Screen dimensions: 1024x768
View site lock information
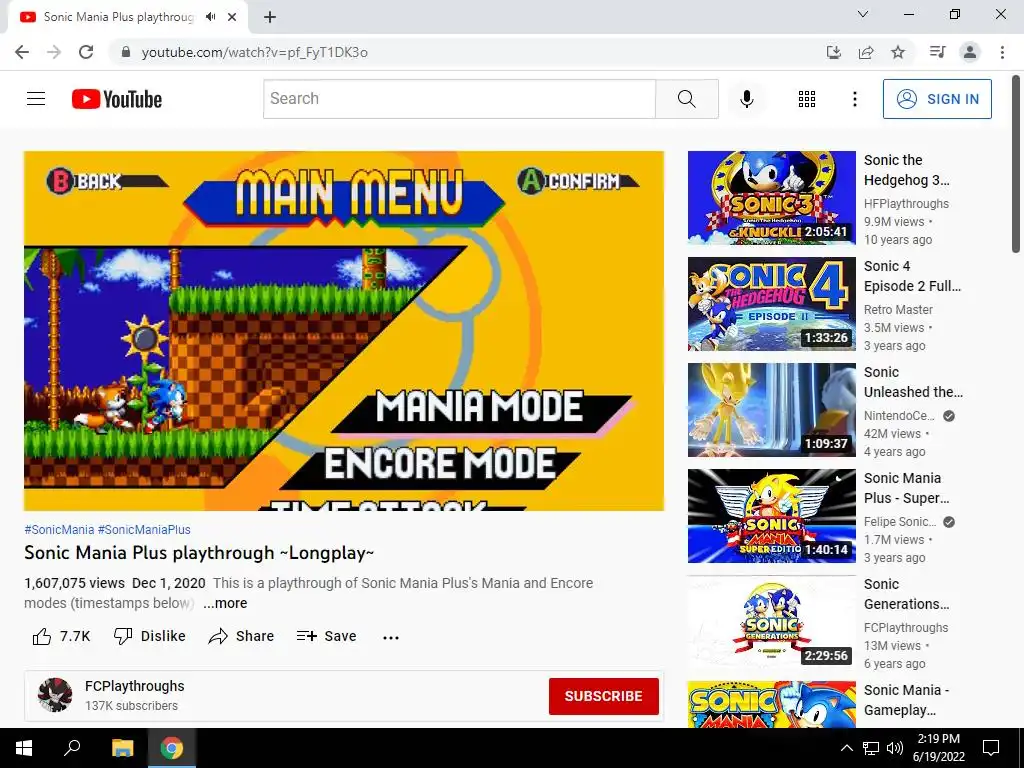click(x=126, y=52)
